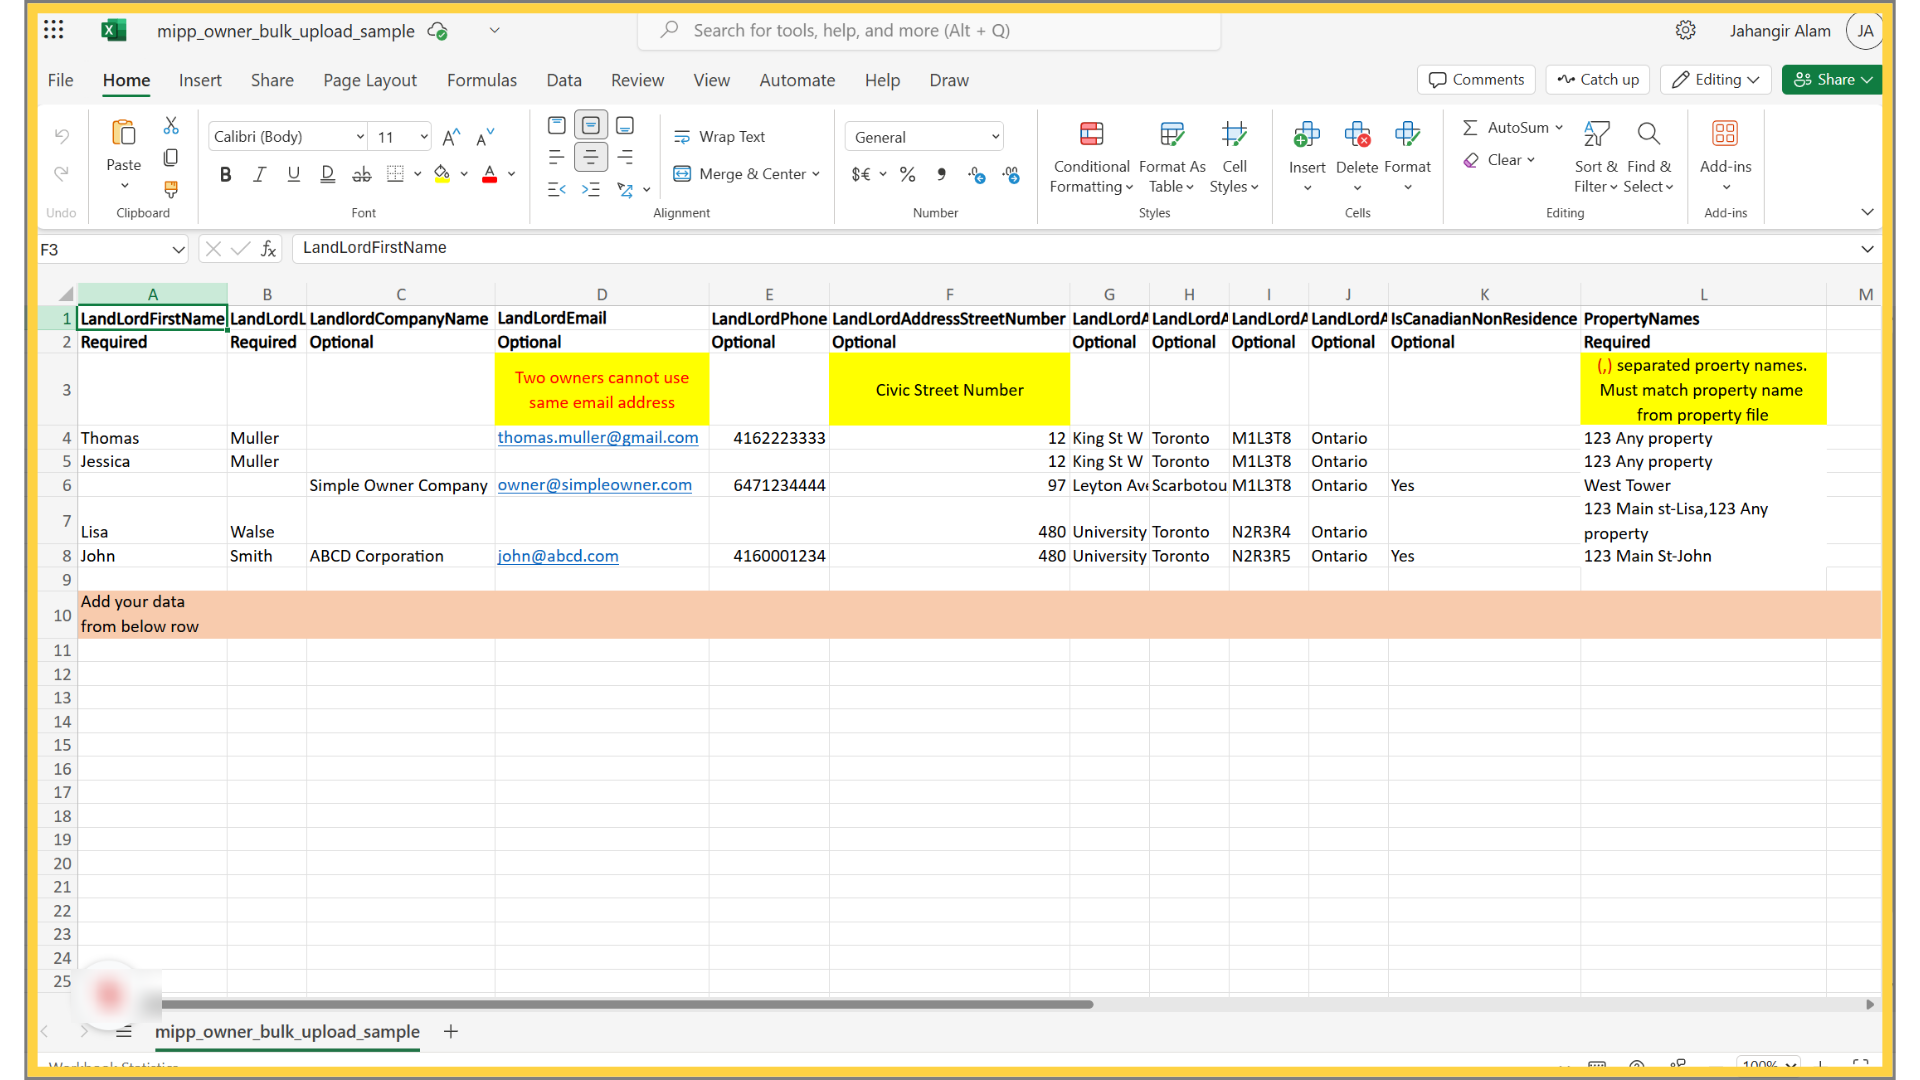
Task: Click the increase indent icon
Action: 591,189
